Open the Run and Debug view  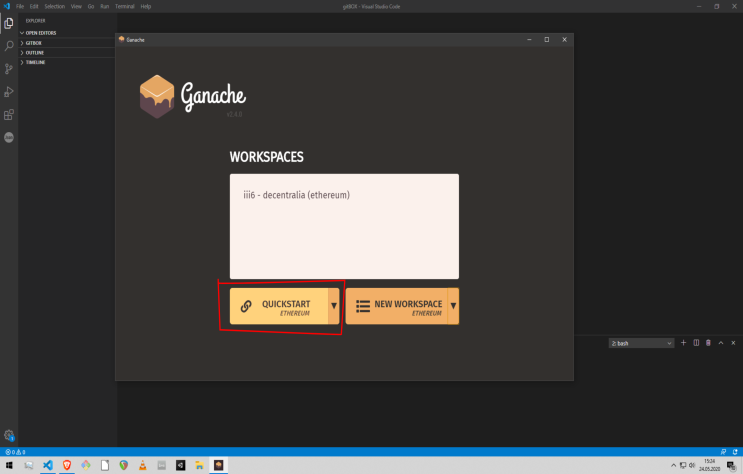point(9,91)
